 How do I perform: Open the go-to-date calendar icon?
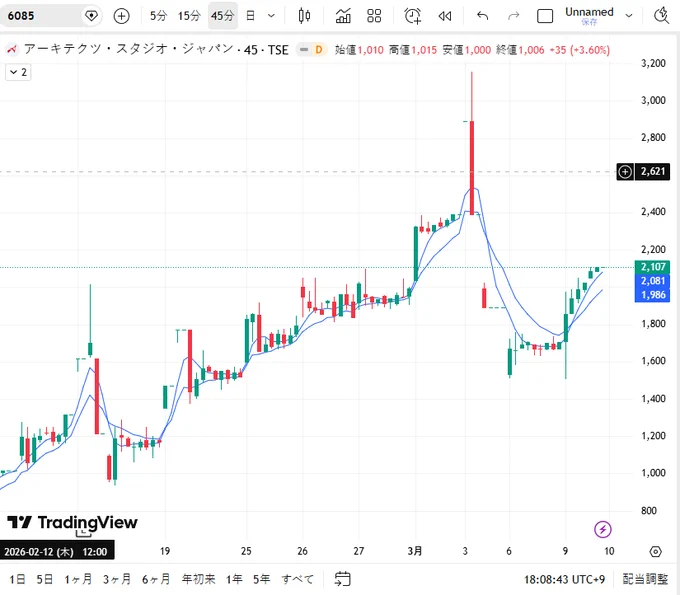(x=343, y=579)
